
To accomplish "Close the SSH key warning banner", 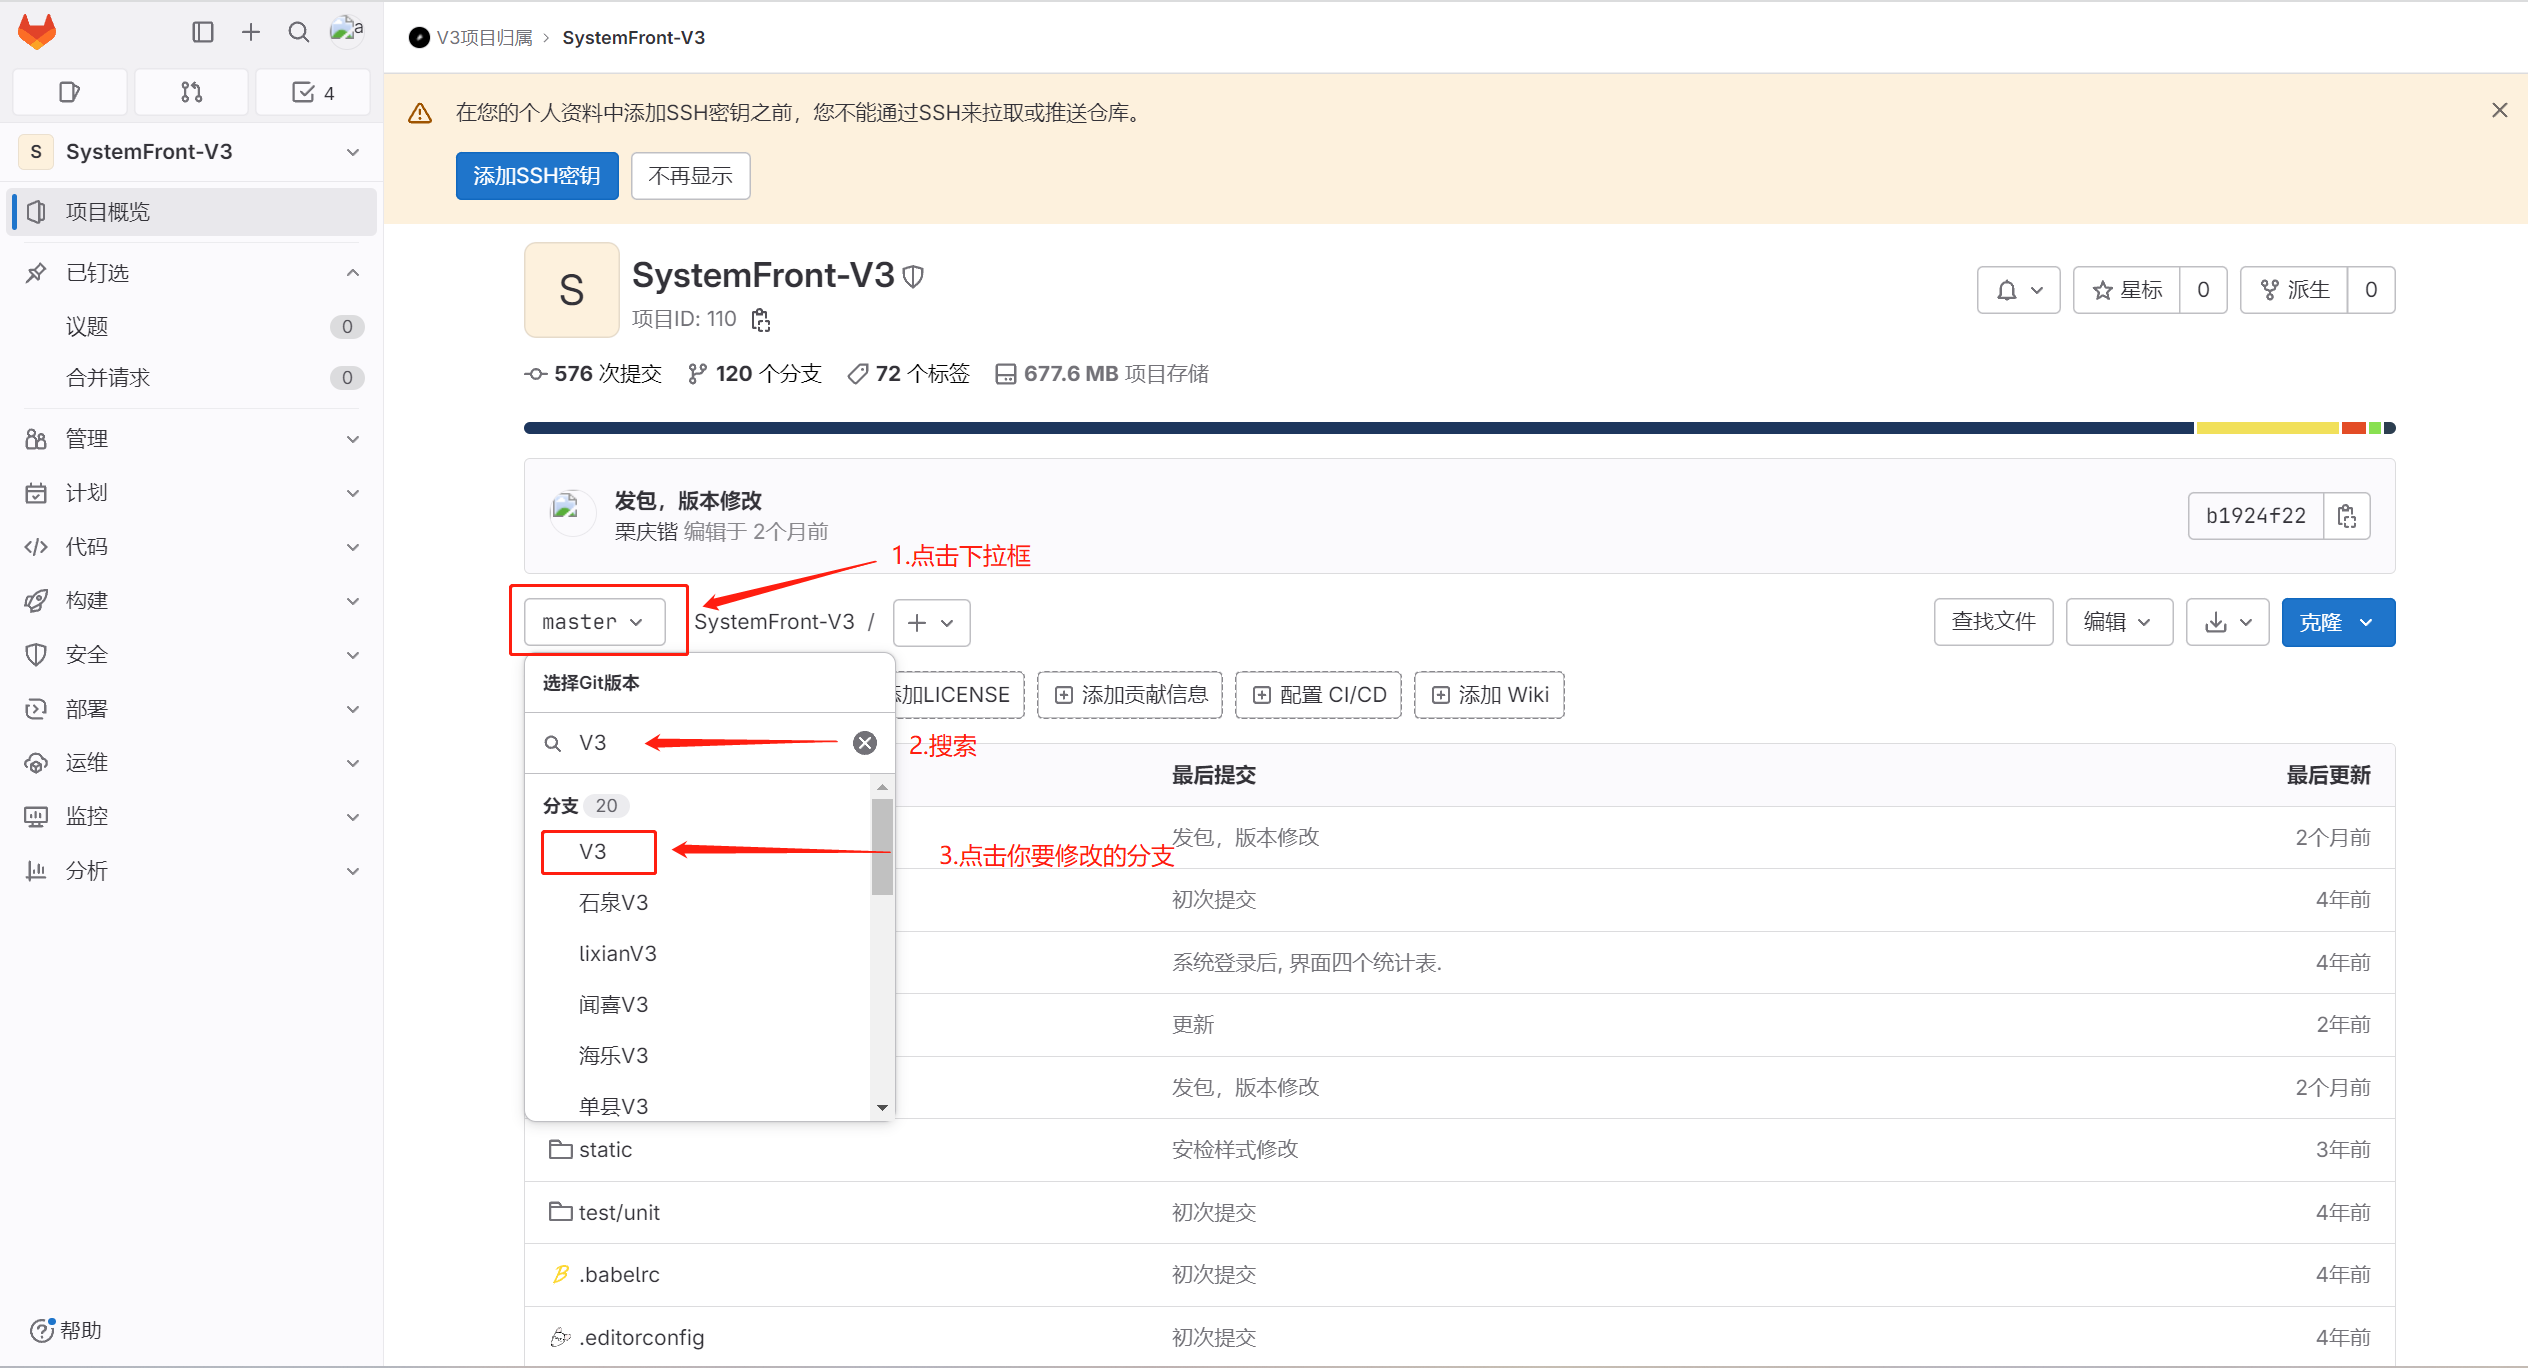I will point(2499,110).
